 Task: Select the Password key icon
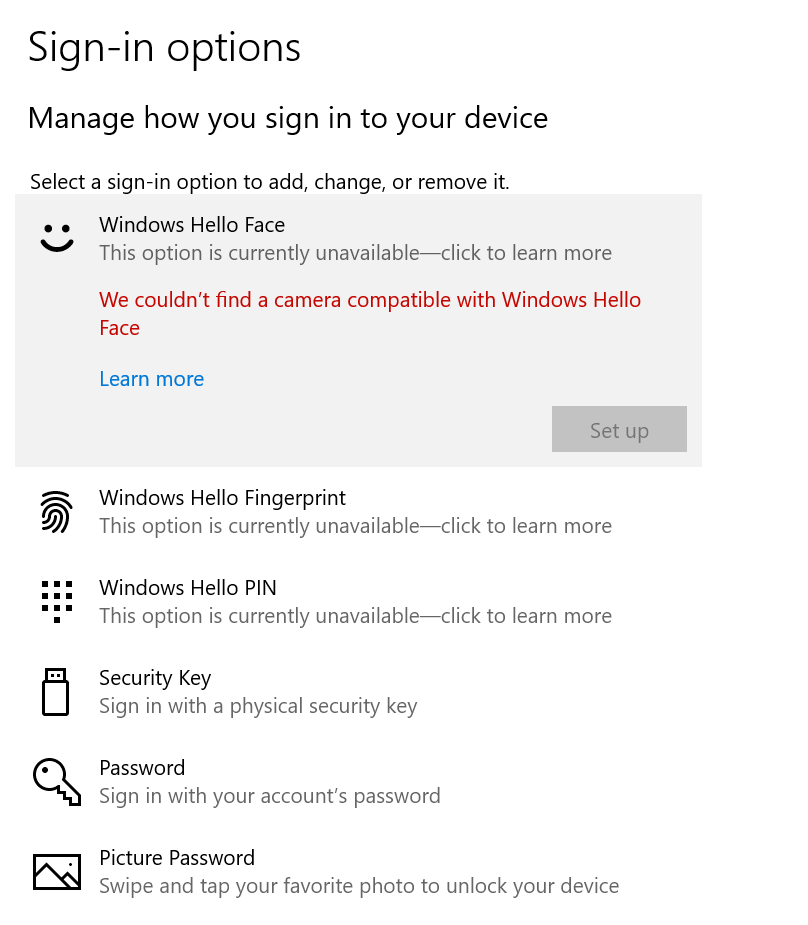(57, 781)
